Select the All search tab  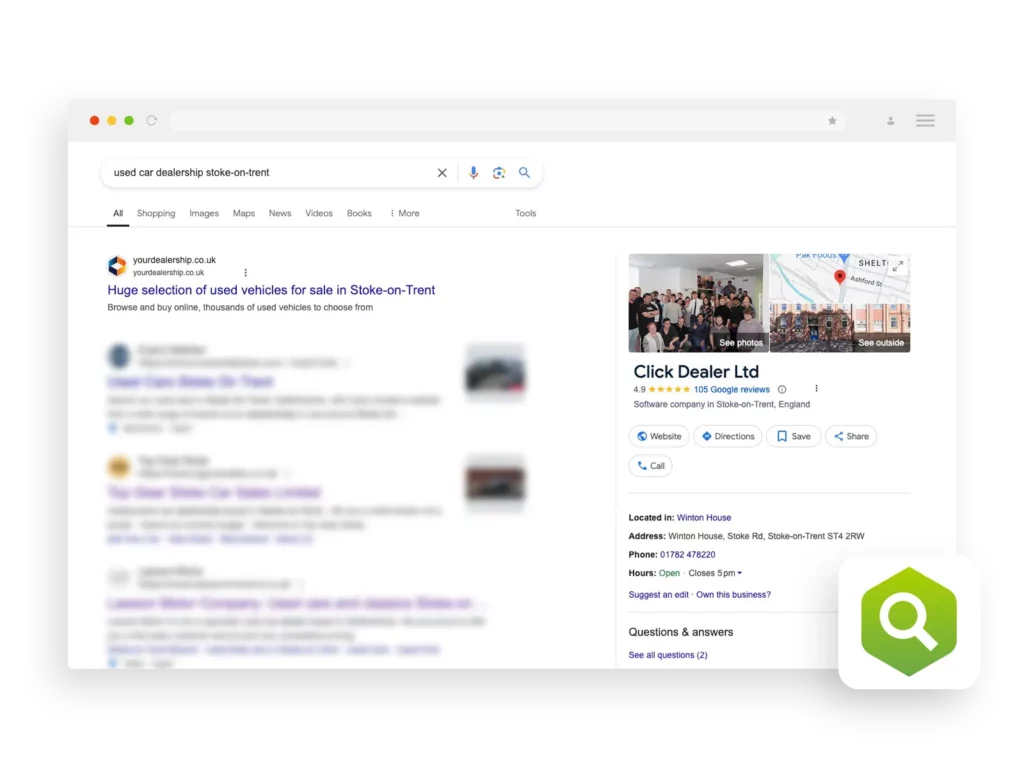click(118, 214)
